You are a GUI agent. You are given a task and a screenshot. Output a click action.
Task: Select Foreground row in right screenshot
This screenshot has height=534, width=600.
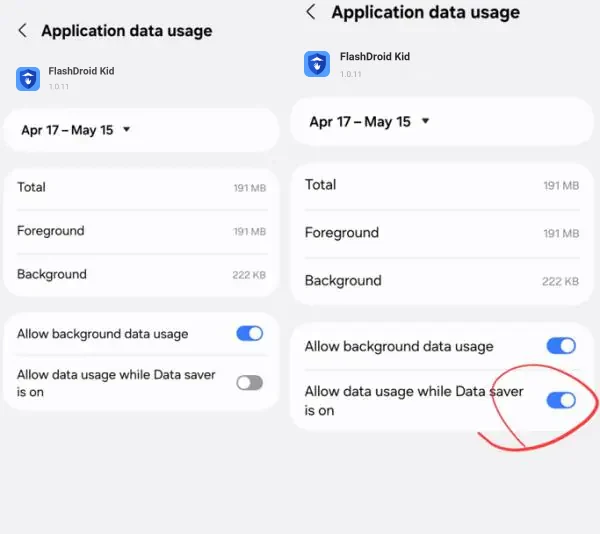(x=442, y=233)
